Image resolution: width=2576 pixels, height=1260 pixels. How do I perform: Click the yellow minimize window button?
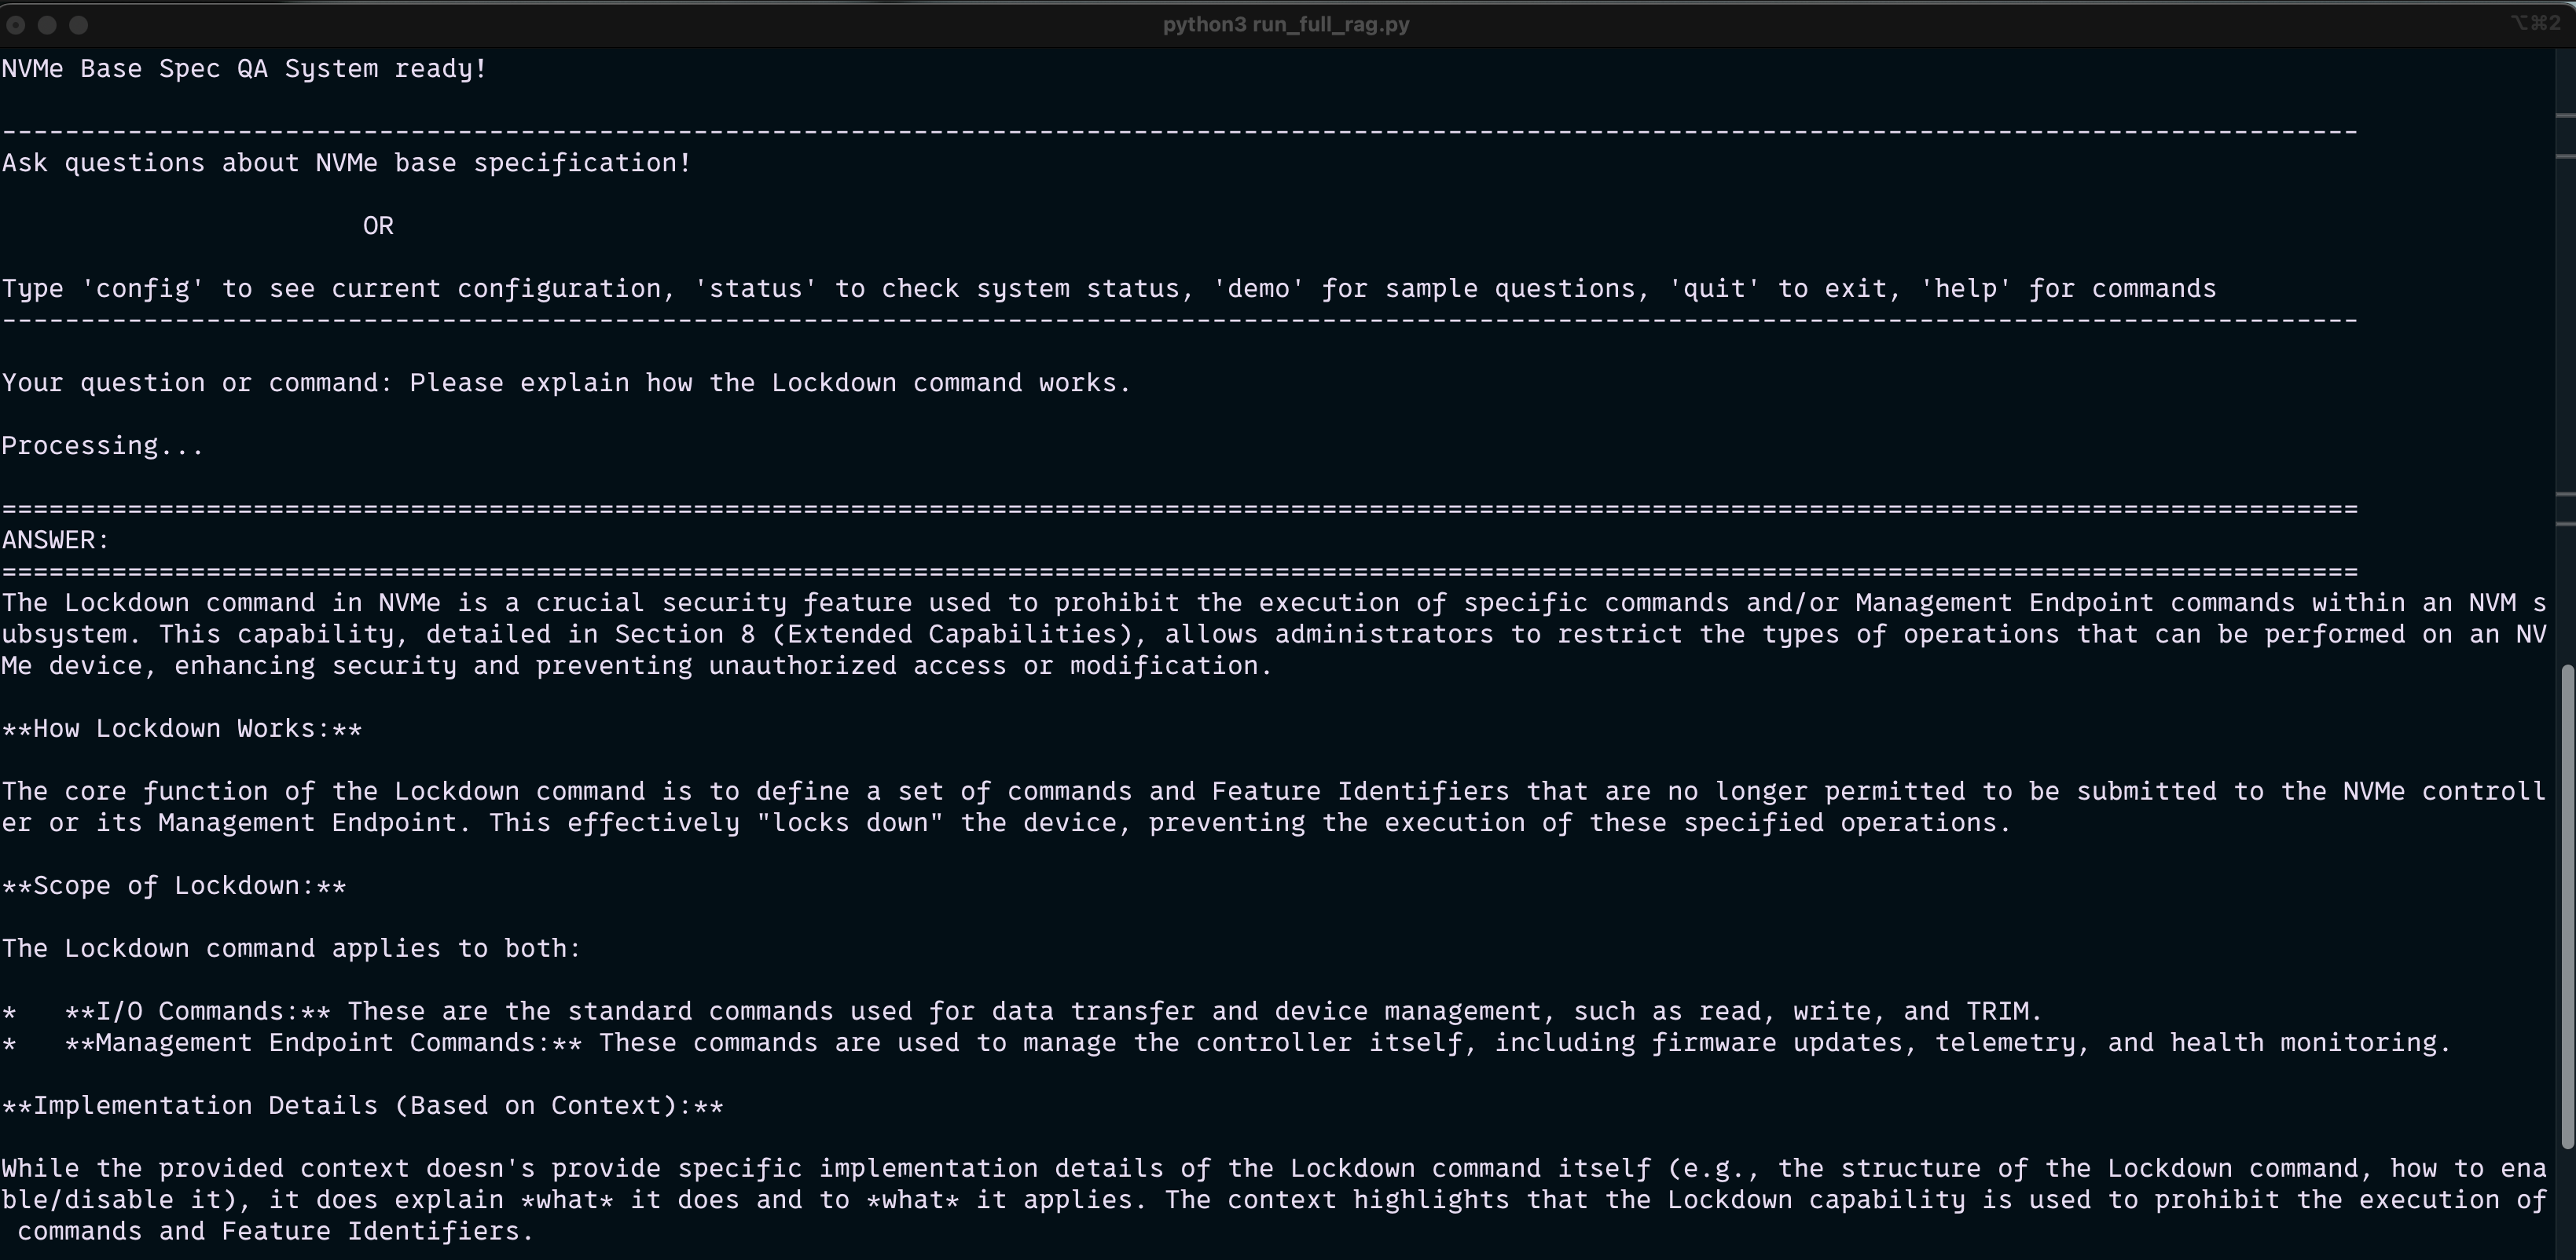47,25
